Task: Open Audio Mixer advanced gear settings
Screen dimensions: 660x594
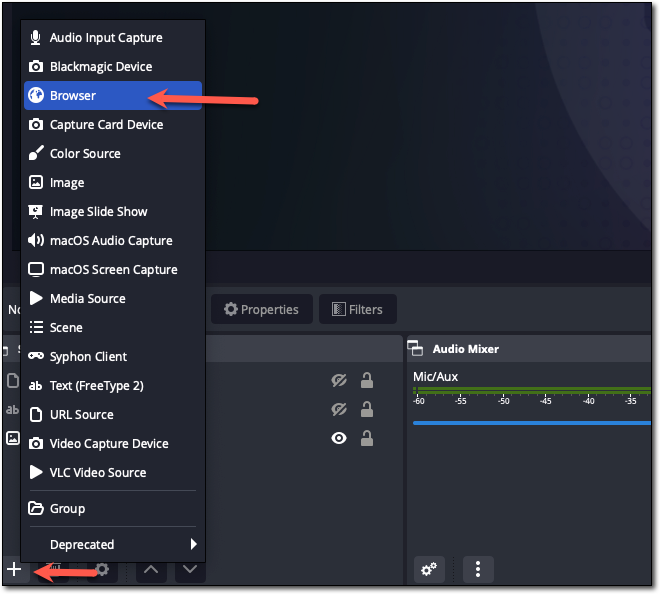Action: point(429,569)
